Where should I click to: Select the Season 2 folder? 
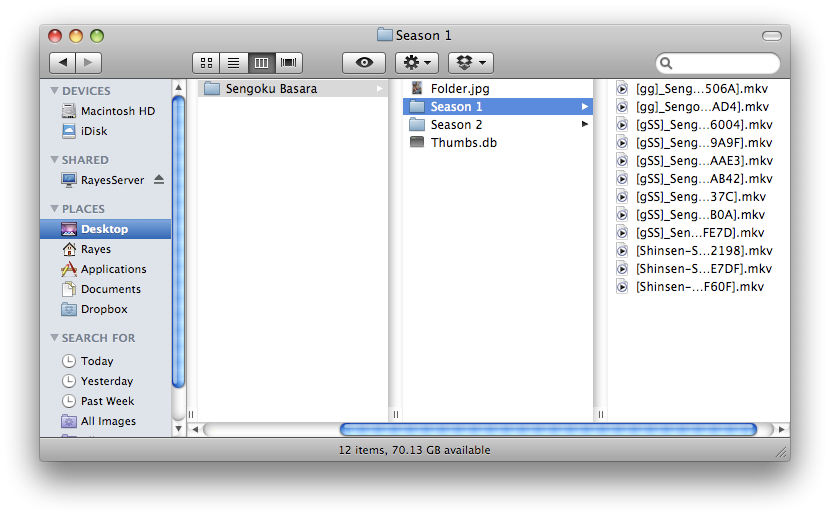pos(498,124)
